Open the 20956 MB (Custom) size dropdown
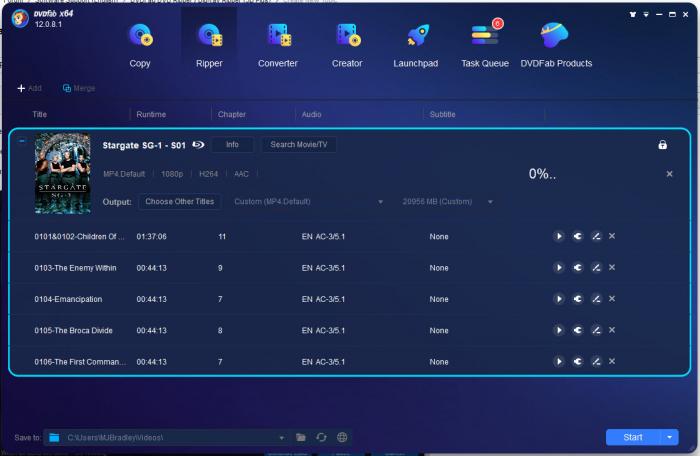 point(490,202)
